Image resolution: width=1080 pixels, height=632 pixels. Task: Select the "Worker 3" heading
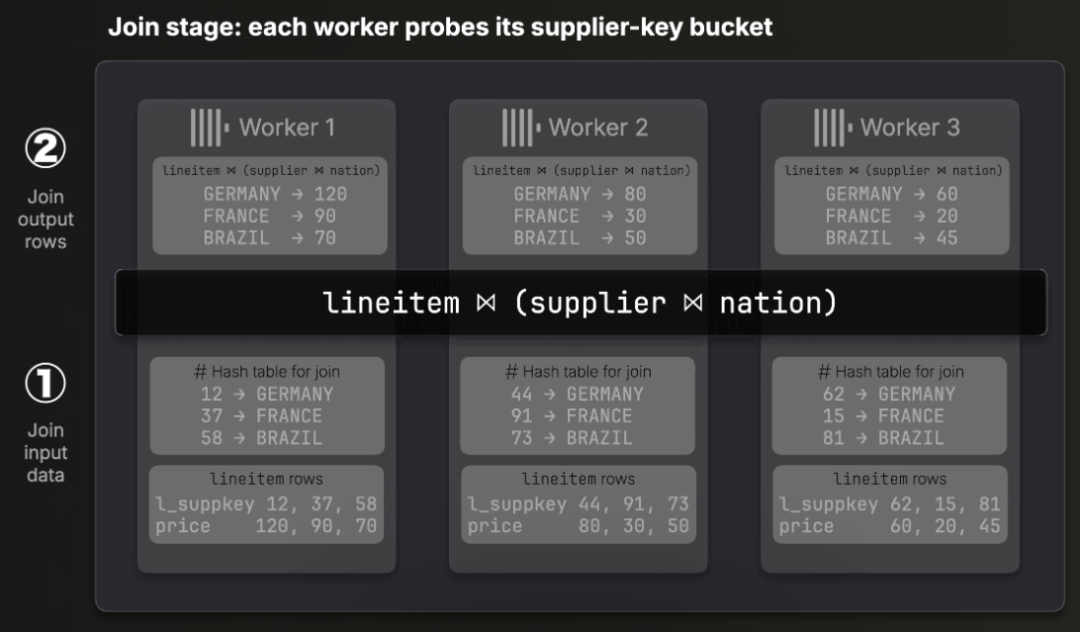click(910, 127)
